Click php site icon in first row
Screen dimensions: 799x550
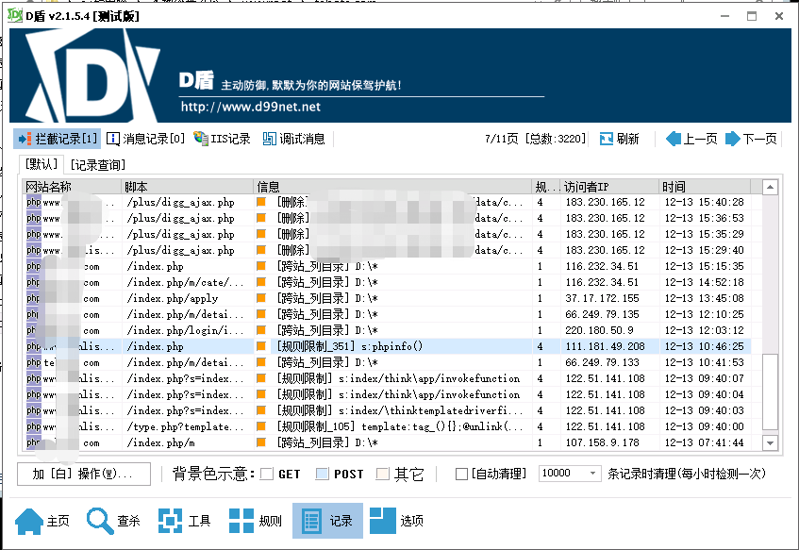pyautogui.click(x=34, y=202)
